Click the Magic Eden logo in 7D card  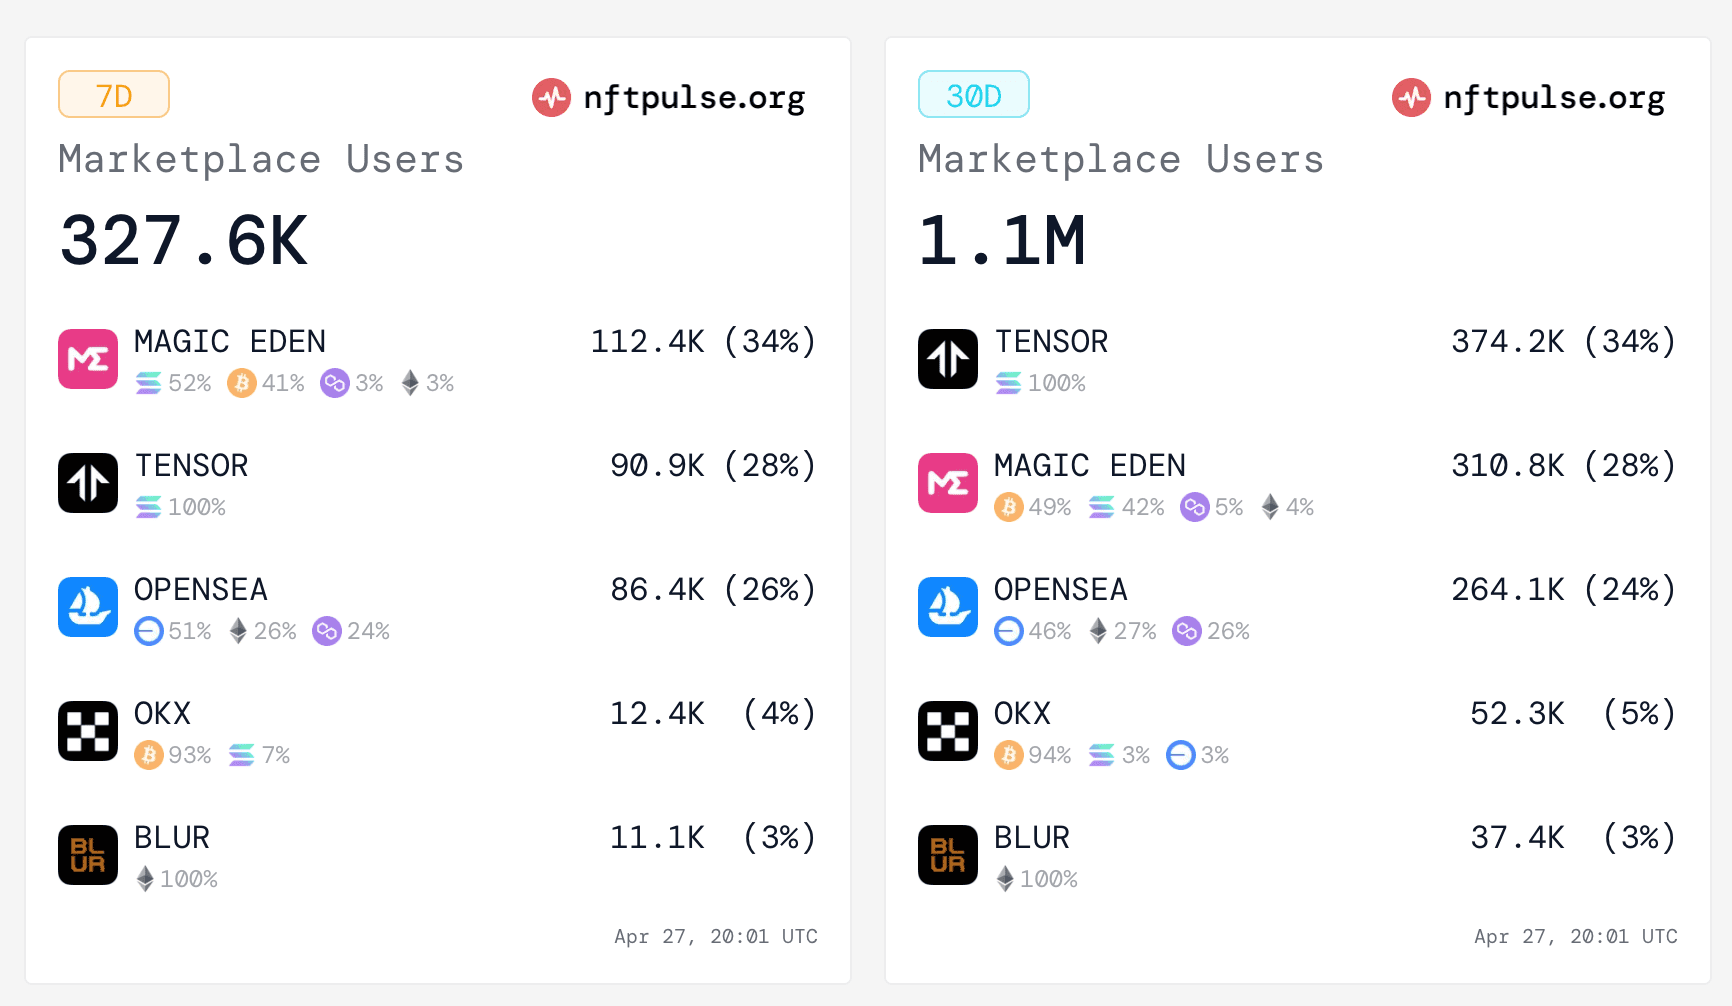point(88,359)
